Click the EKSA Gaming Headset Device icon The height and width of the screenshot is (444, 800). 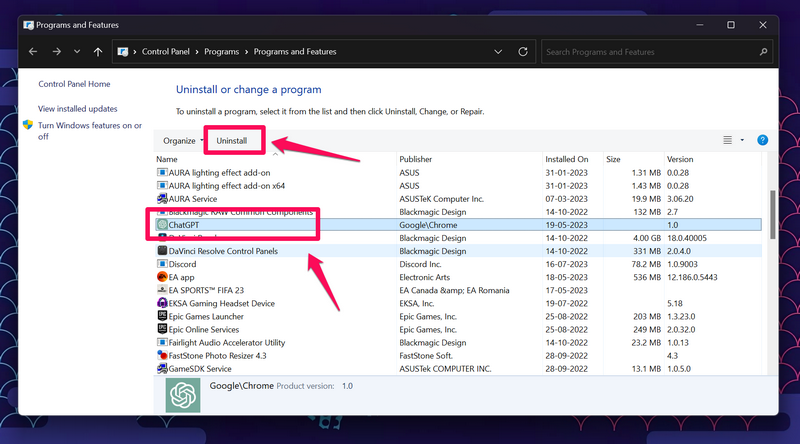(162, 303)
